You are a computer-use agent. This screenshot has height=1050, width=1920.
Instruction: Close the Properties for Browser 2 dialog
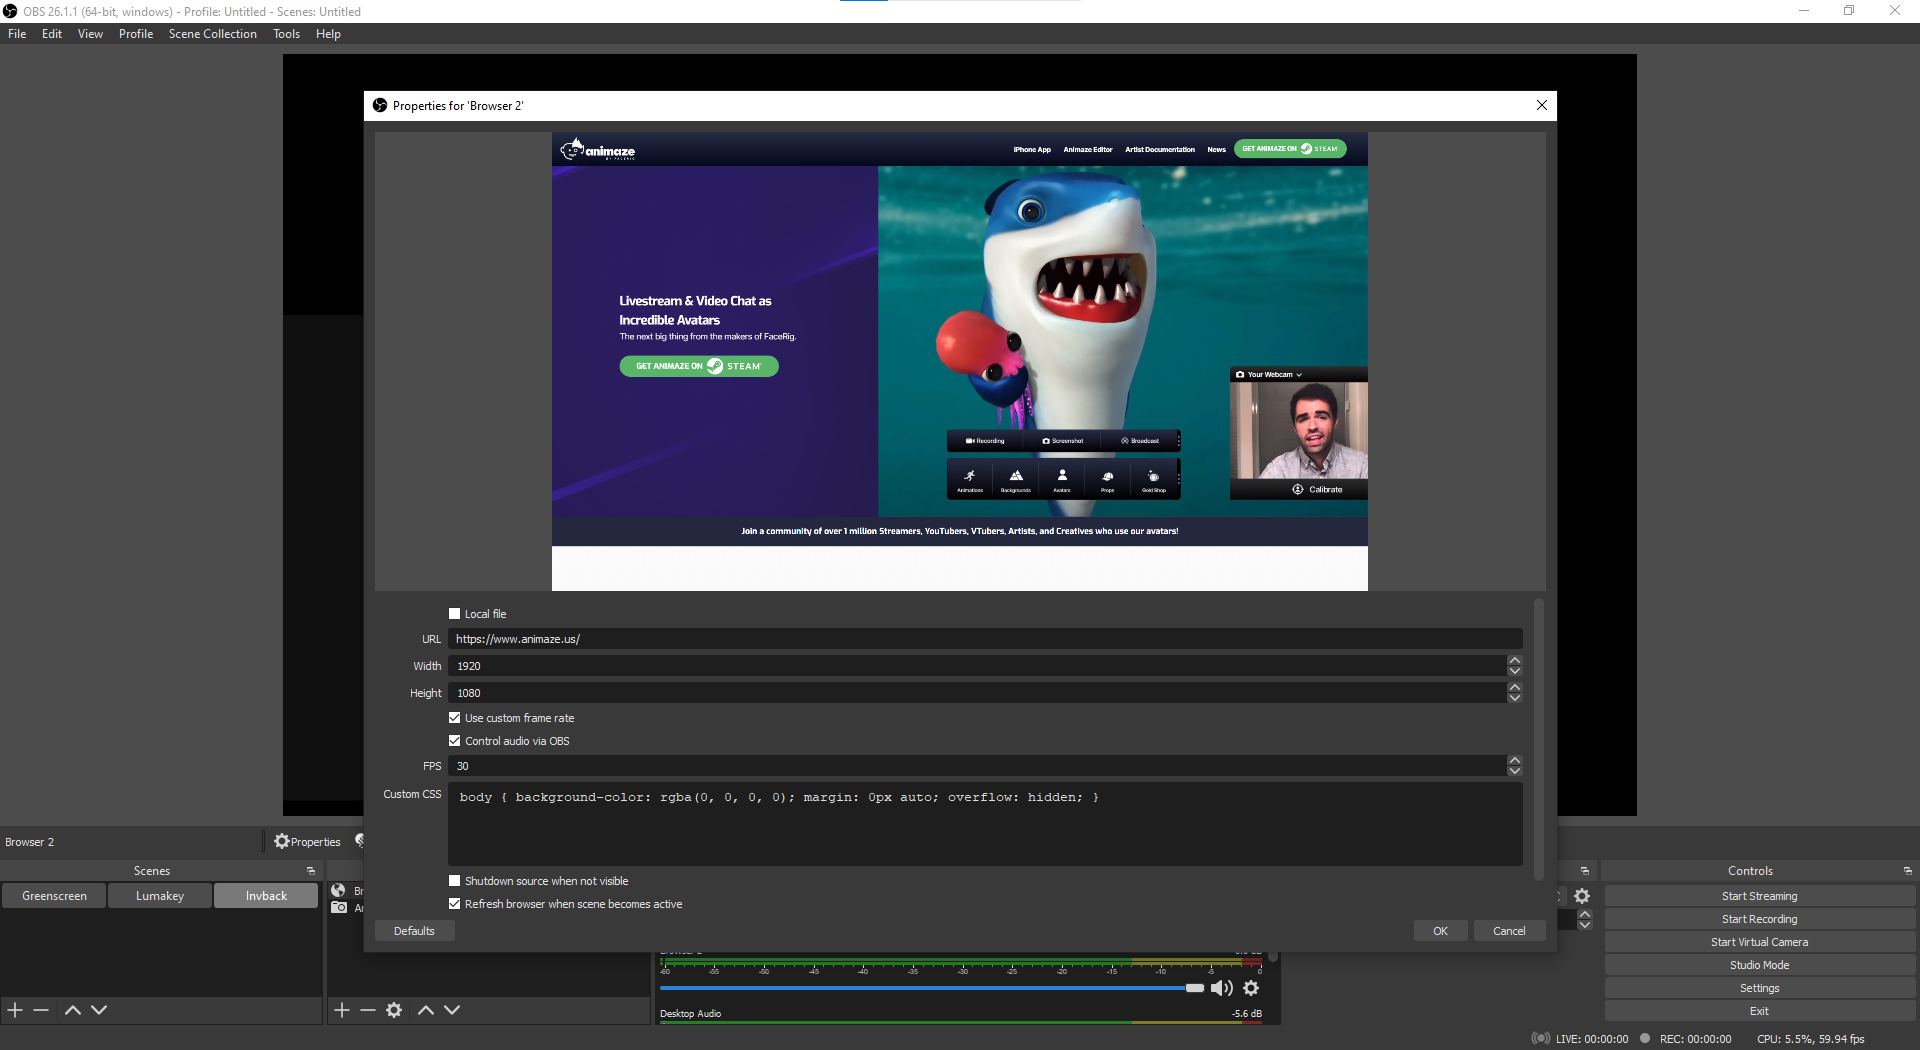click(1542, 105)
